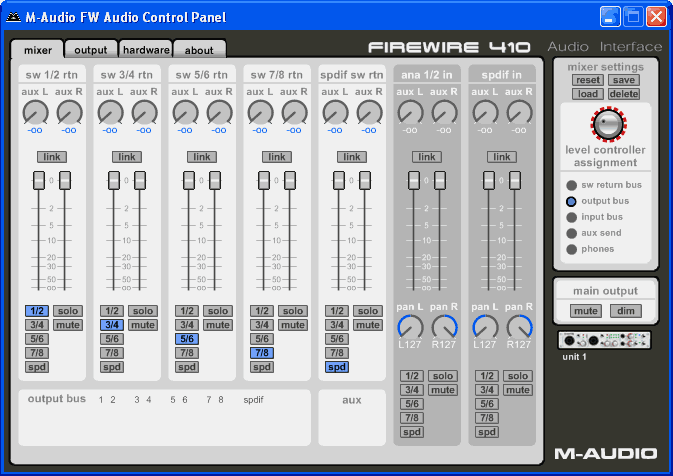Viewport: 673px width, 476px height.
Task: Solo the sw 1/2 rtn channel
Action: click(x=68, y=311)
